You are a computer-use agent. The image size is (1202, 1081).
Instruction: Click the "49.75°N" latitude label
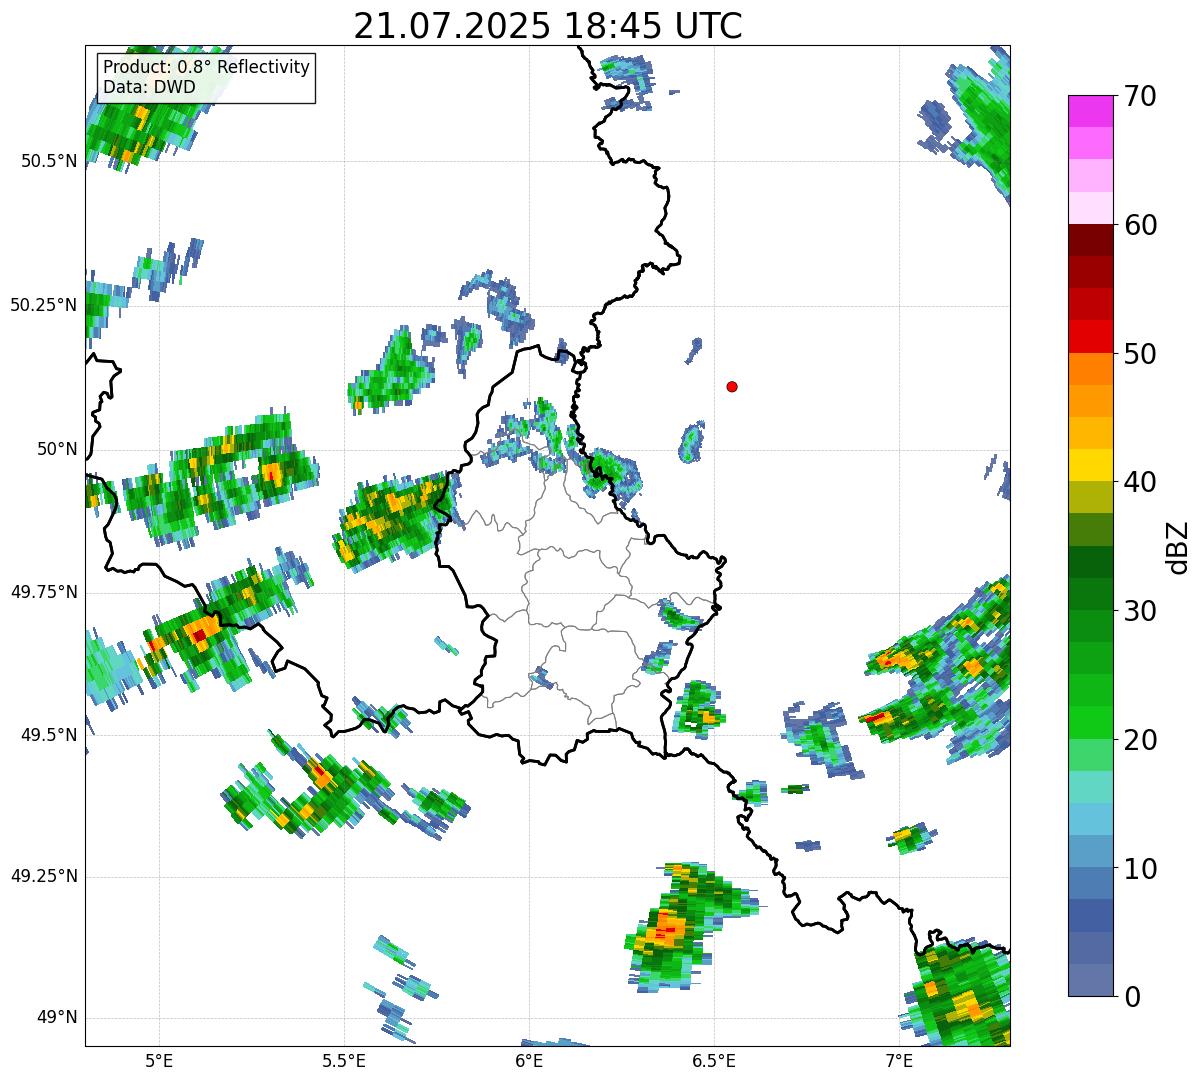44,591
